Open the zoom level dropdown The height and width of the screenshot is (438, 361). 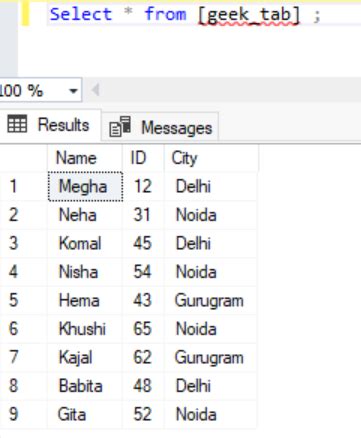[x=73, y=90]
